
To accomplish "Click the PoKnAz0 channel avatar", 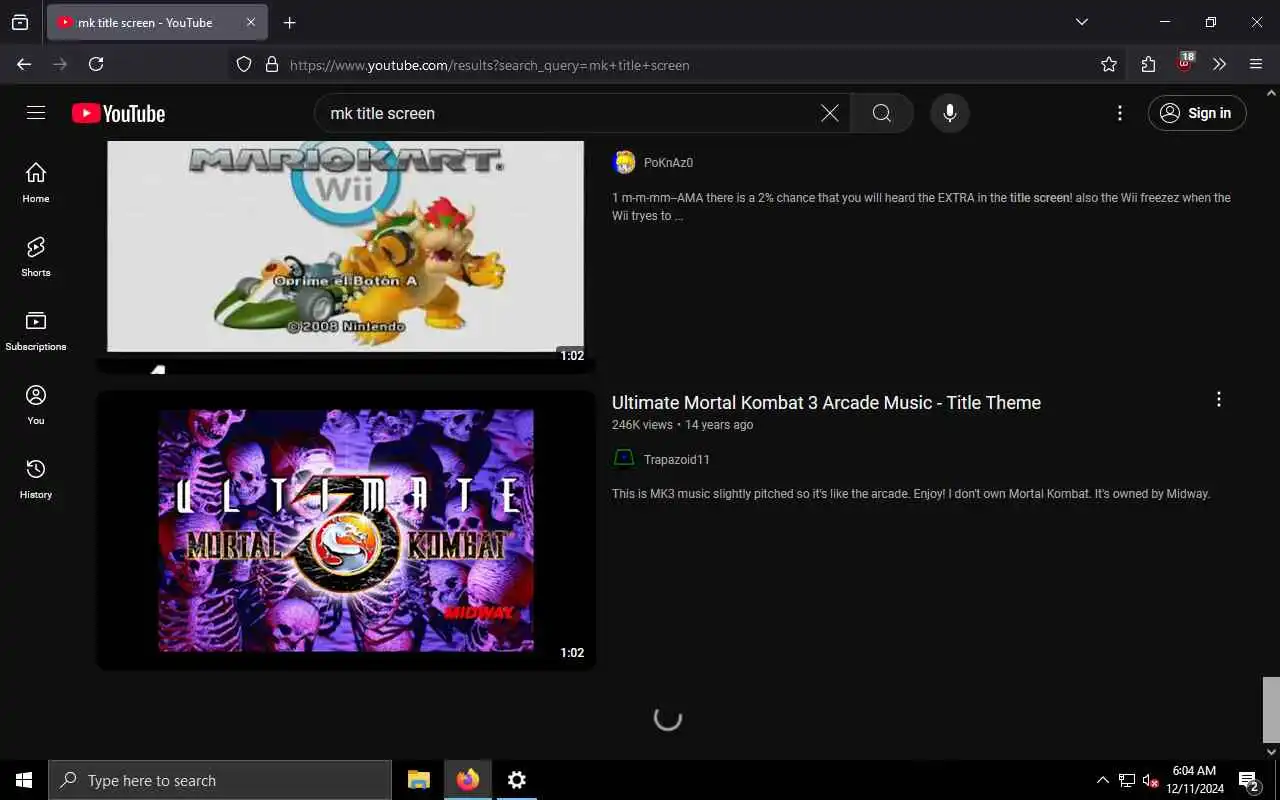I will (x=624, y=162).
